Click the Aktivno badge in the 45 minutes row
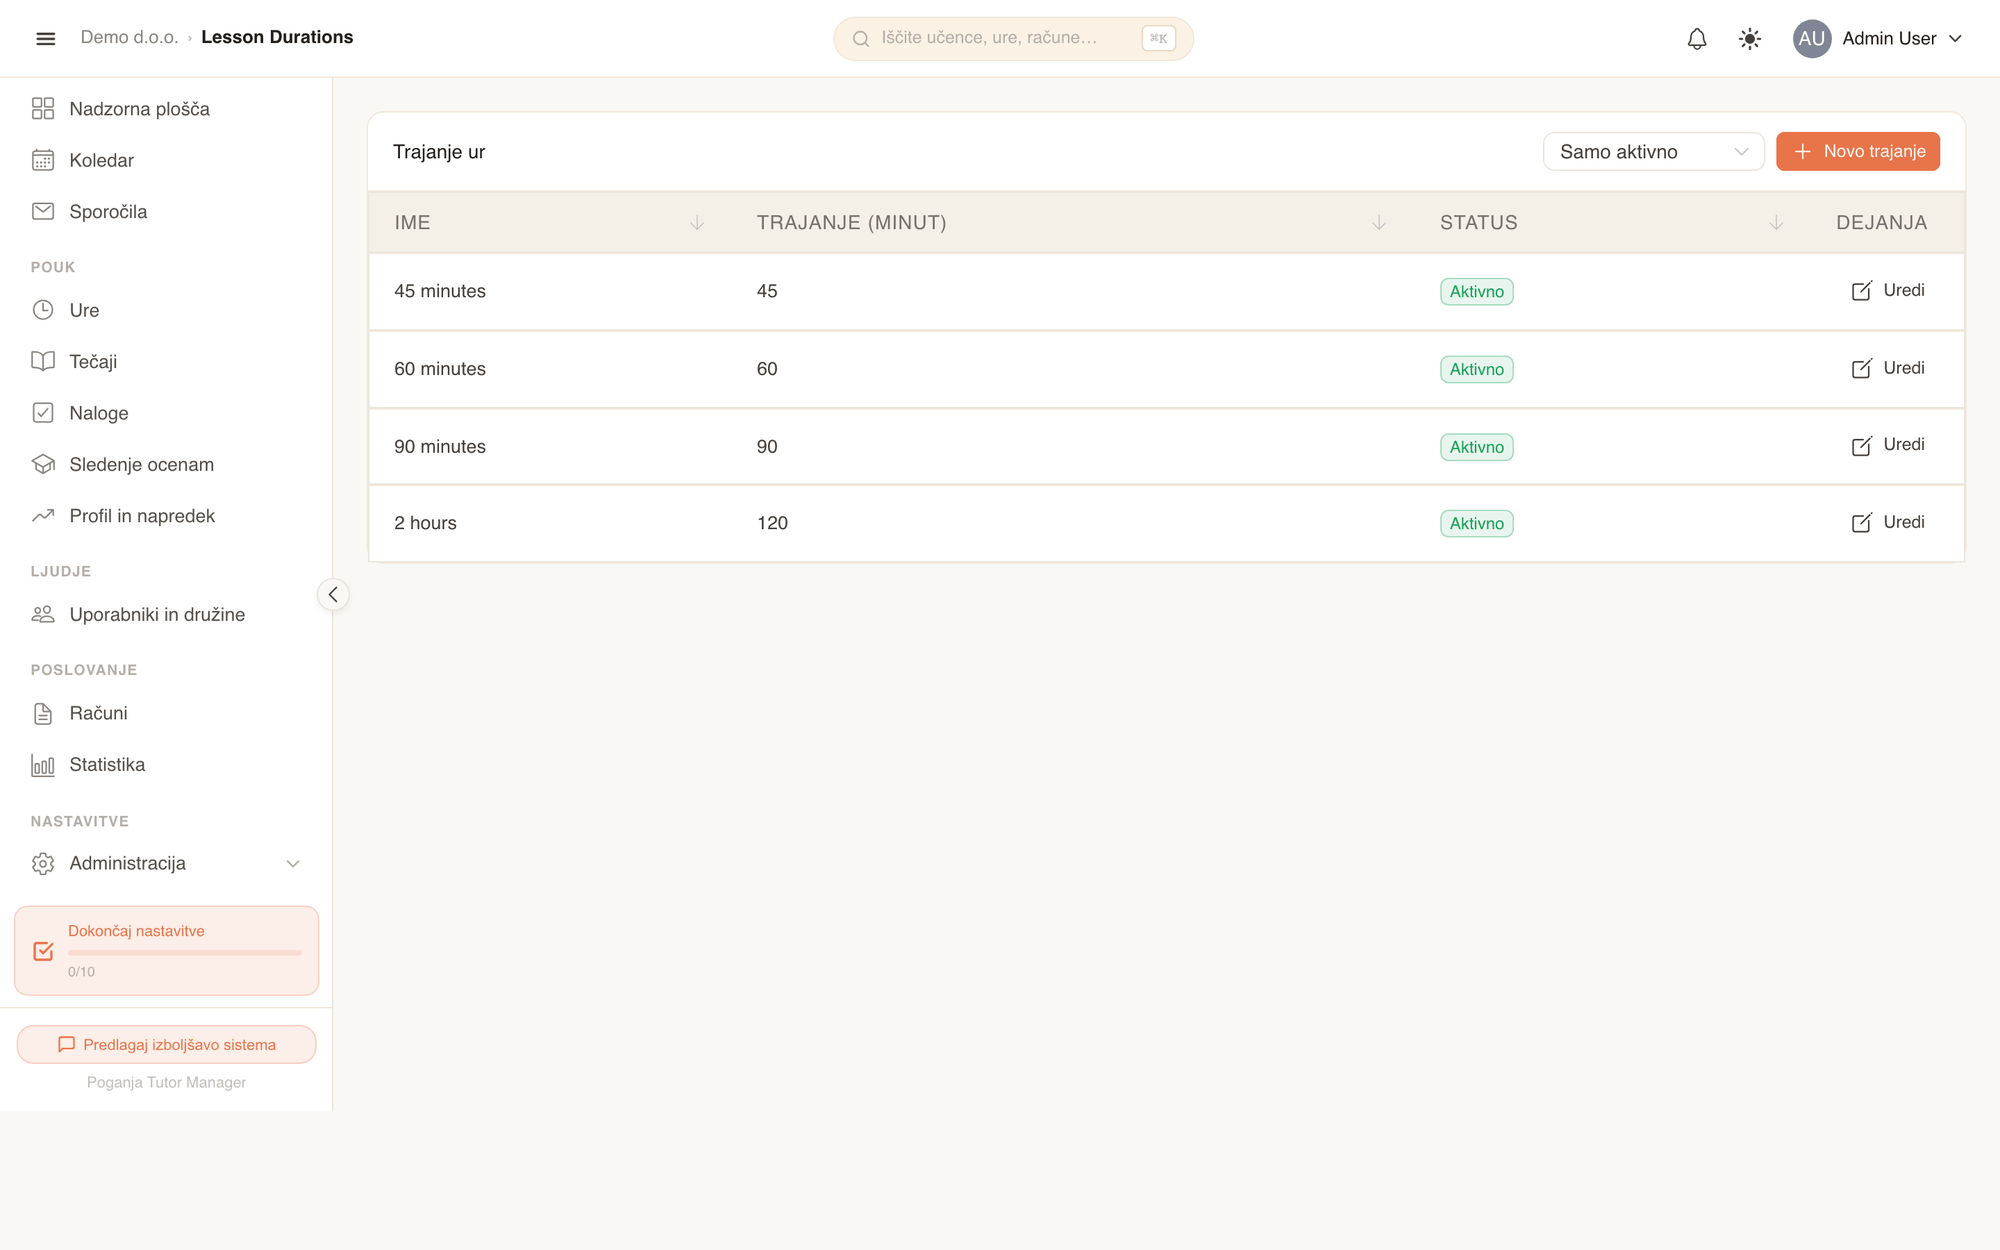The height and width of the screenshot is (1250, 2000). [1476, 292]
